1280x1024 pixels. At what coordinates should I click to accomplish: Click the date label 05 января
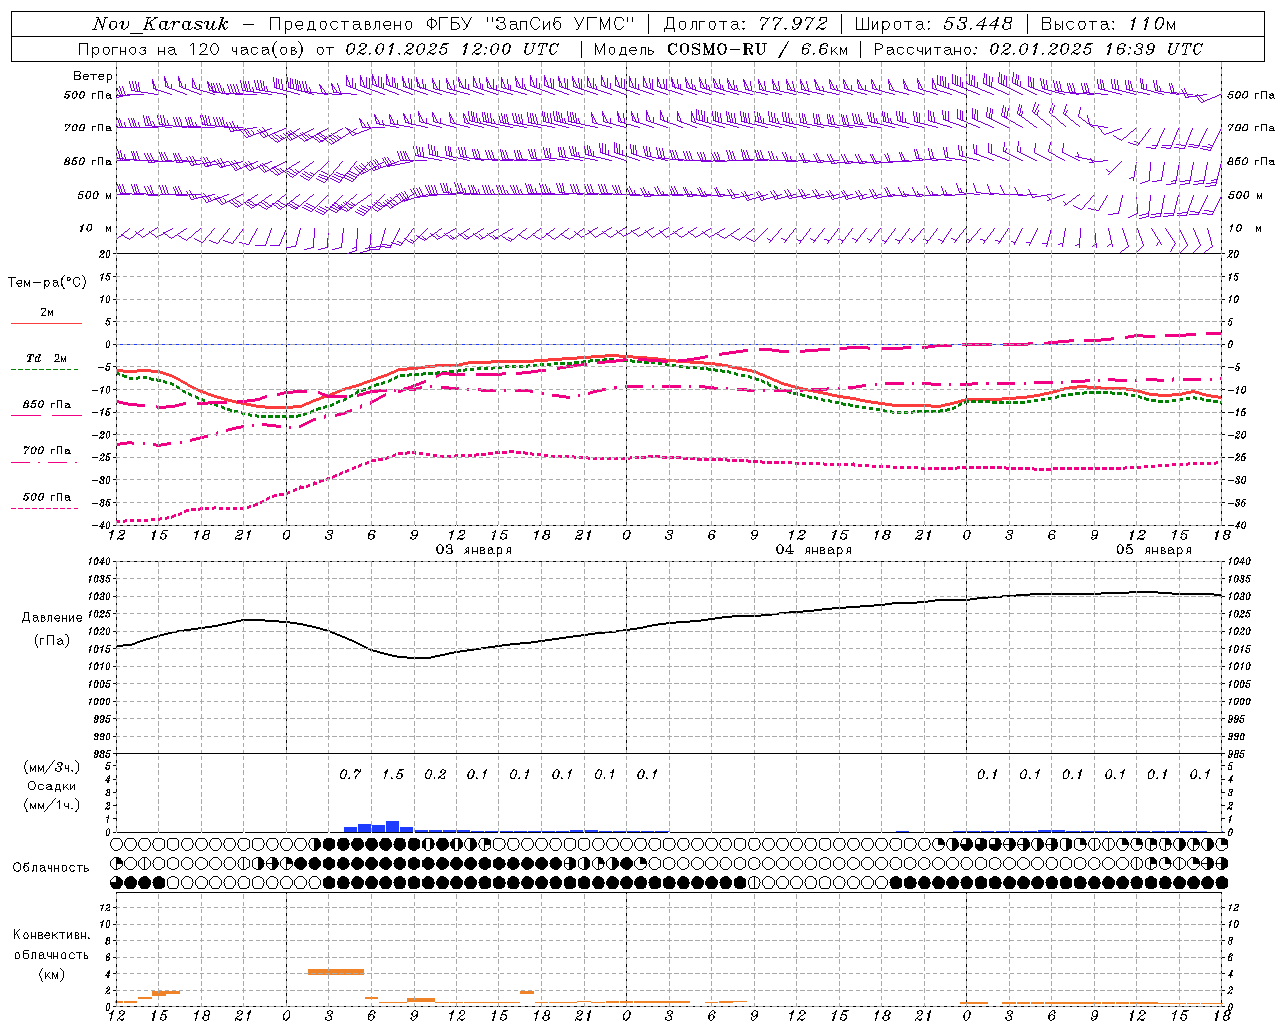pos(1153,550)
